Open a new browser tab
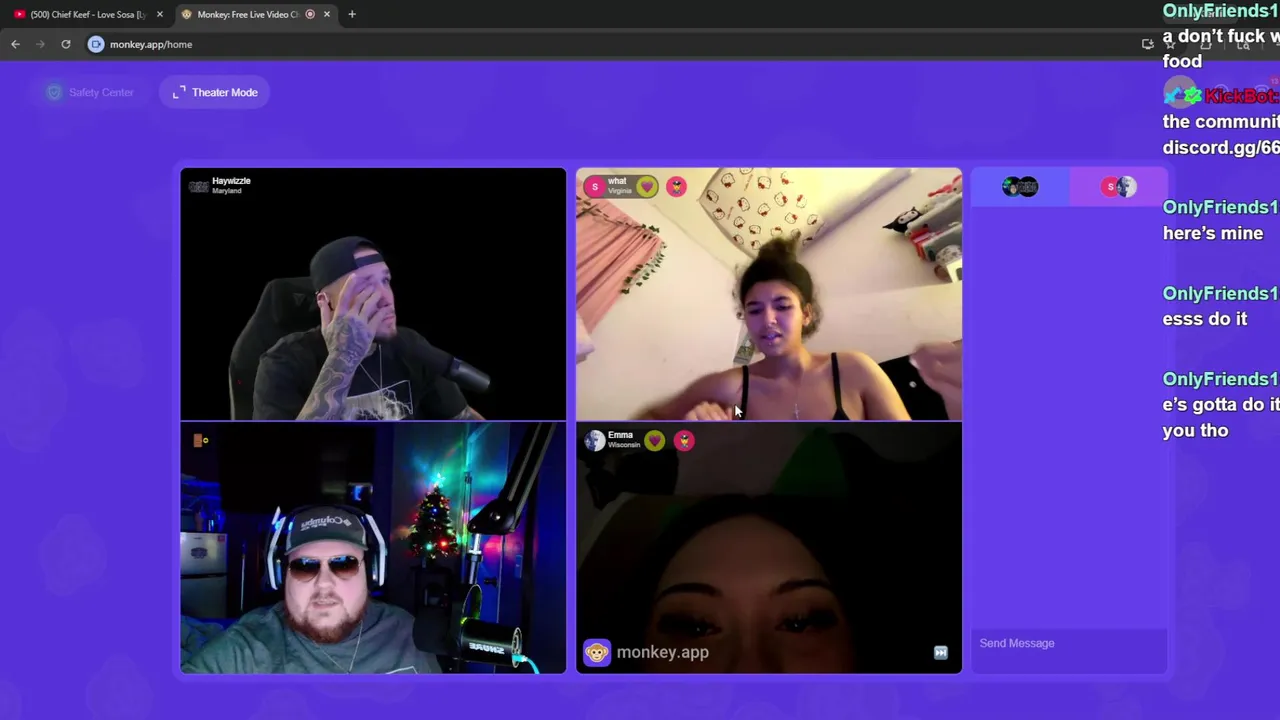This screenshot has width=1280, height=720. click(x=352, y=14)
